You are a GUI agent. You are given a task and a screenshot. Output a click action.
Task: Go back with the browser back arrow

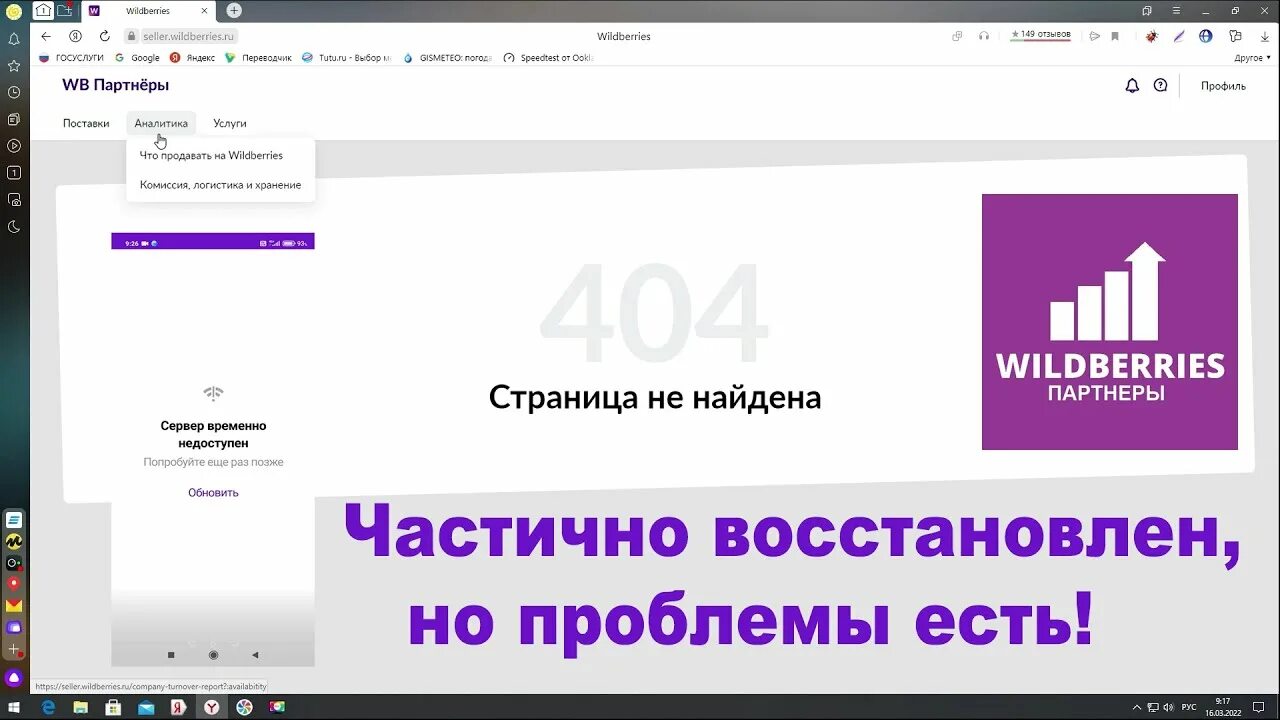coord(46,36)
